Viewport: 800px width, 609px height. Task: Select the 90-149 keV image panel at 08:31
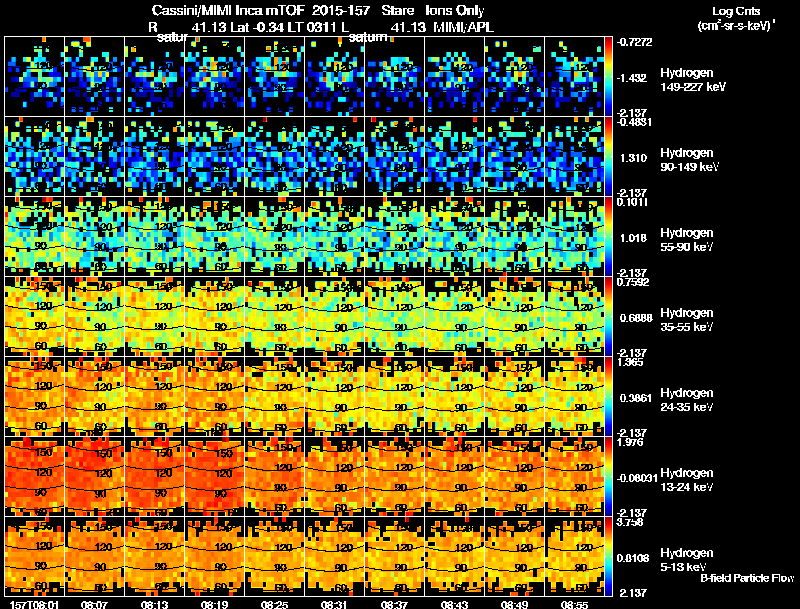pos(334,157)
